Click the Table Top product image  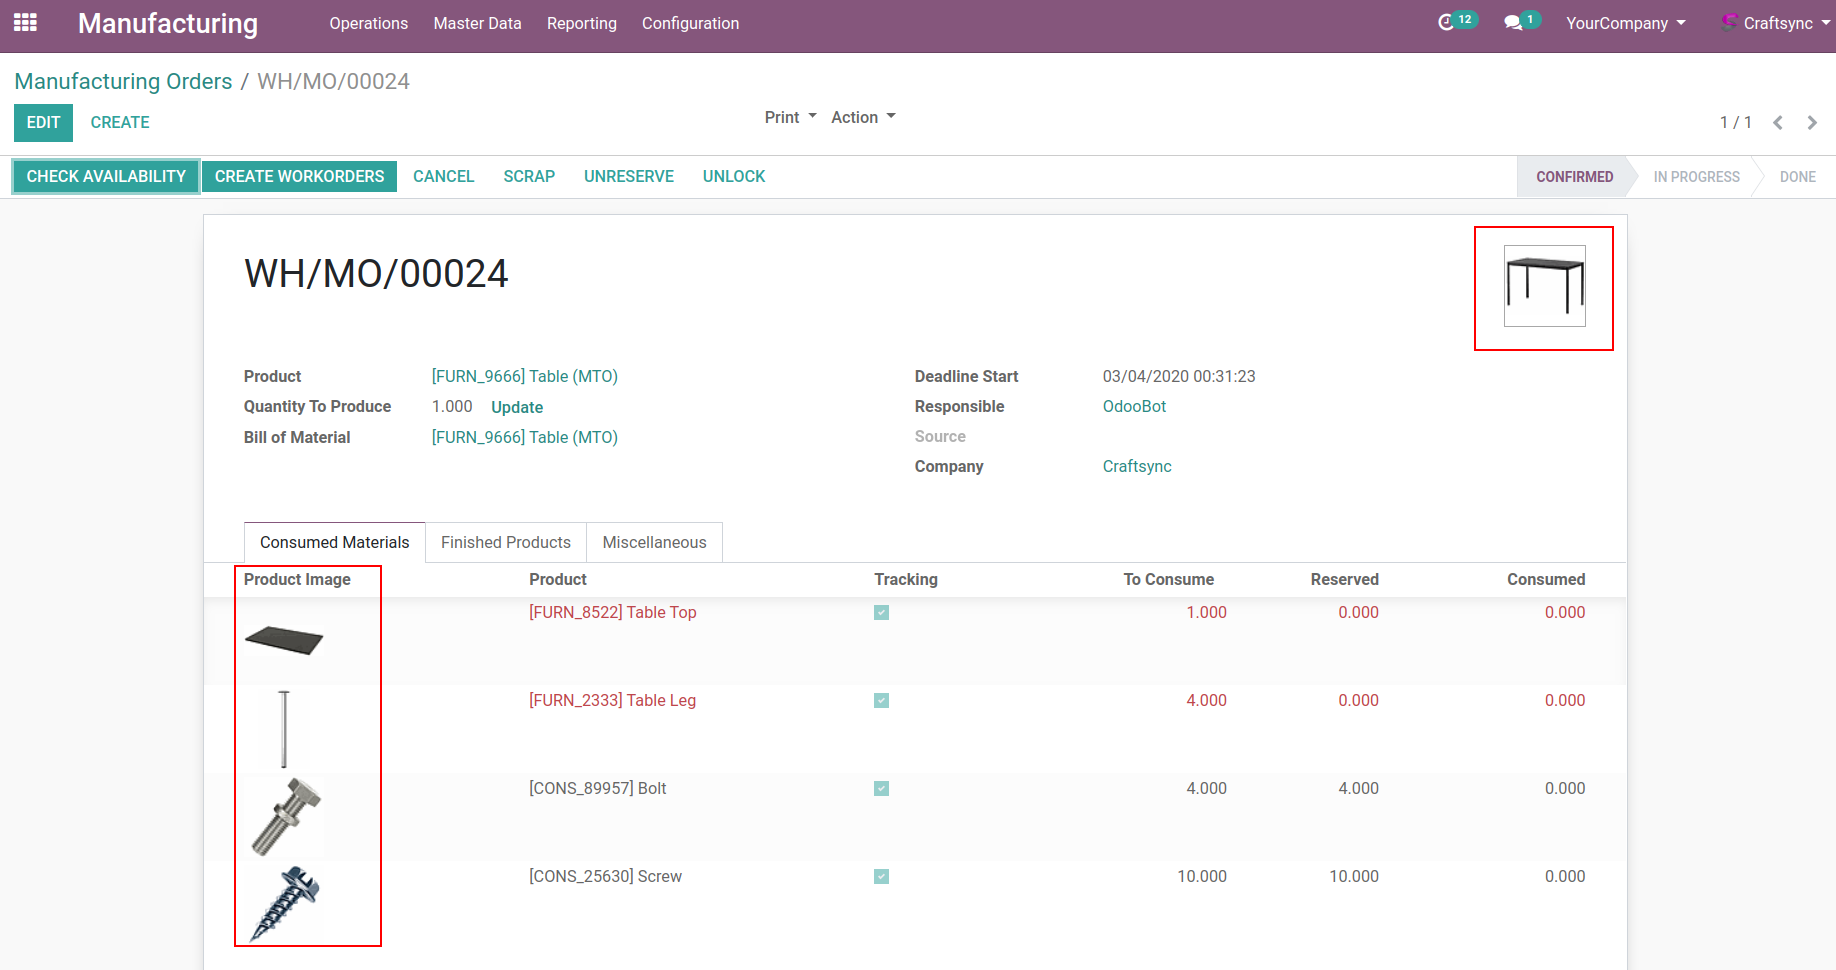pos(284,640)
